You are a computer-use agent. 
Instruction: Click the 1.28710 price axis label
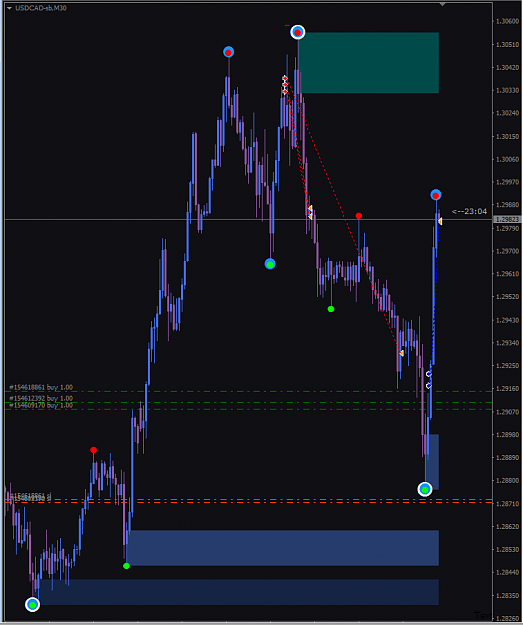pyautogui.click(x=507, y=504)
